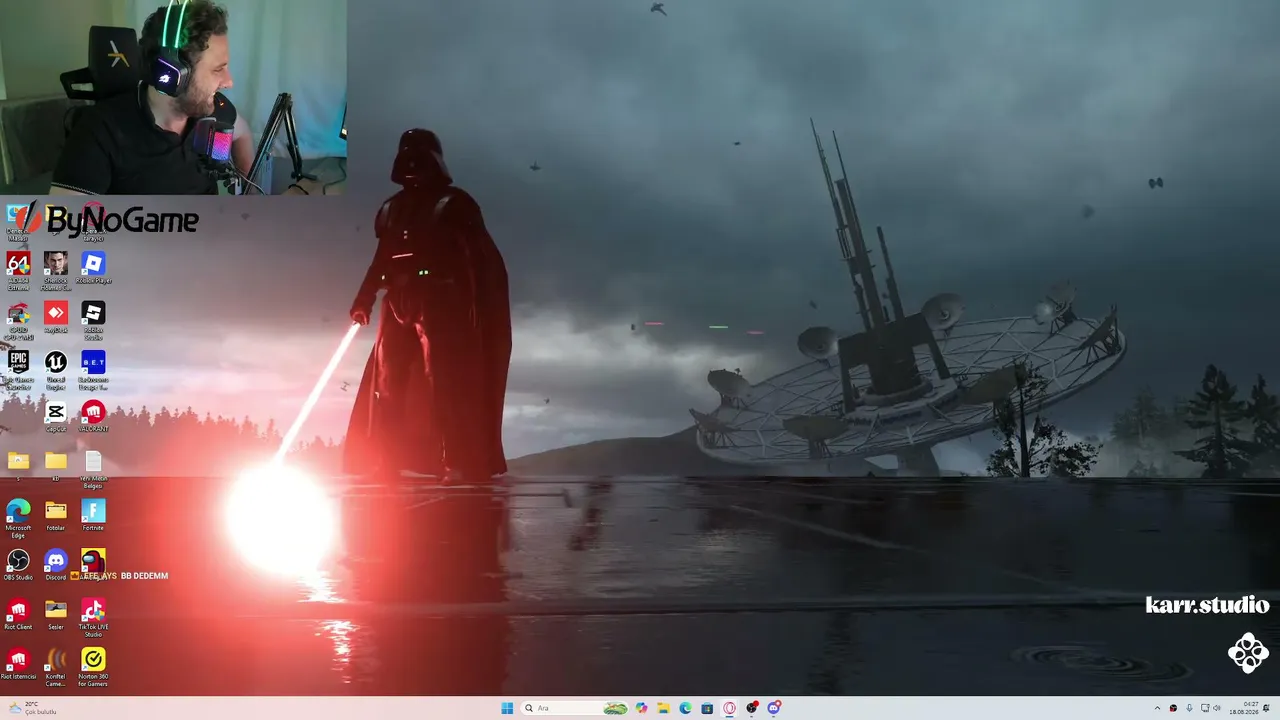Open Microsoft Store from the taskbar
This screenshot has height=720, width=1280.
(x=707, y=708)
